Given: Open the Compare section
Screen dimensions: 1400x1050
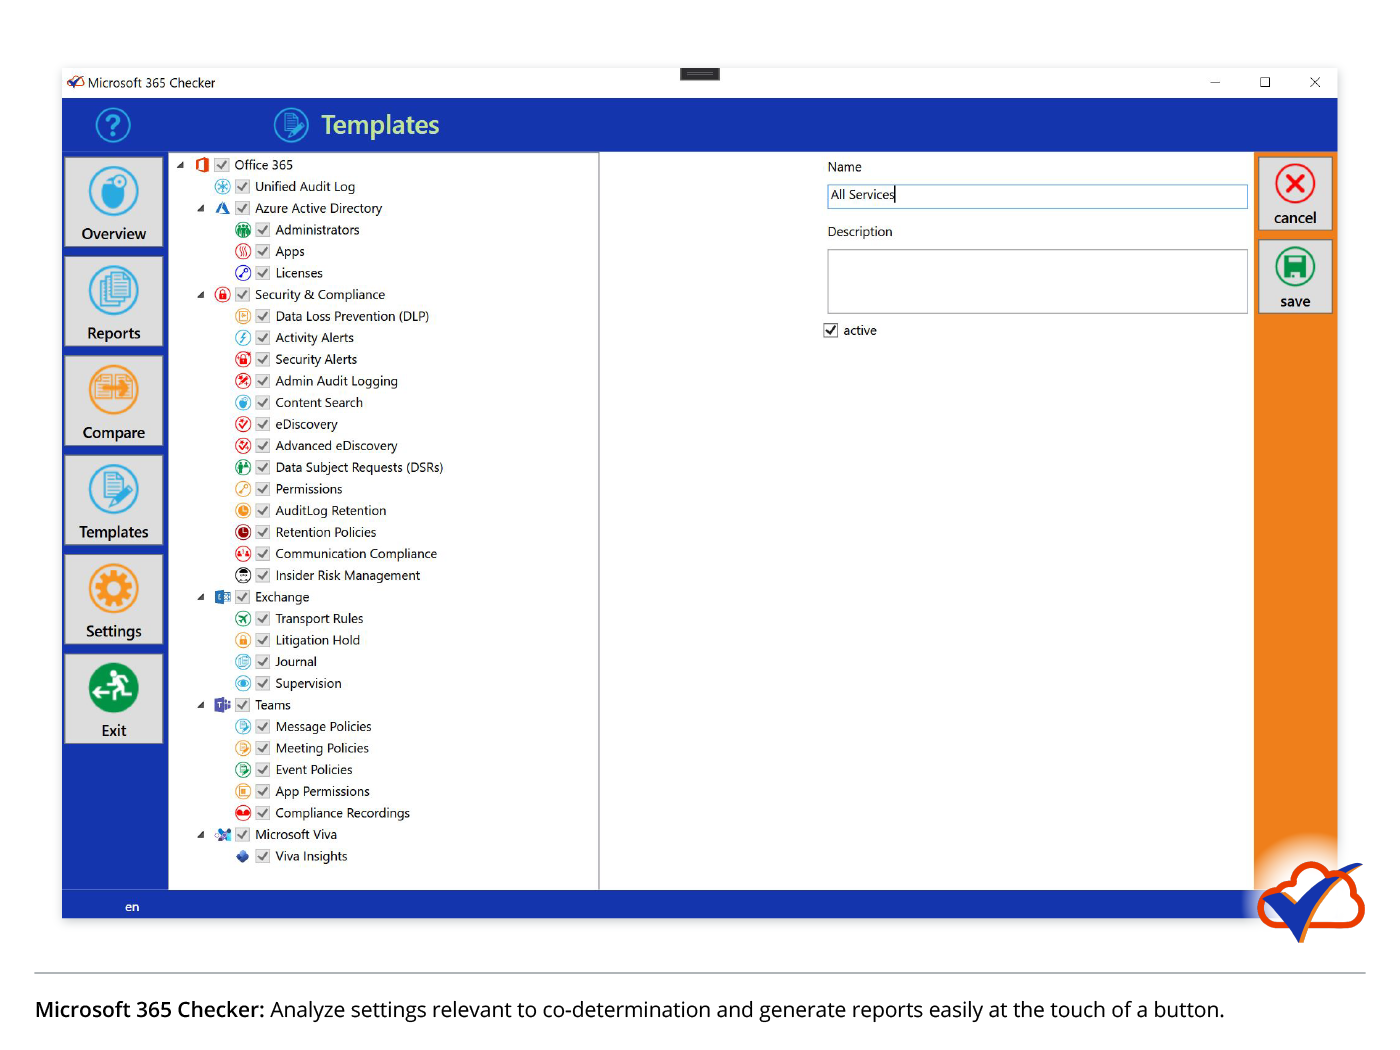Looking at the screenshot, I should coord(114,400).
